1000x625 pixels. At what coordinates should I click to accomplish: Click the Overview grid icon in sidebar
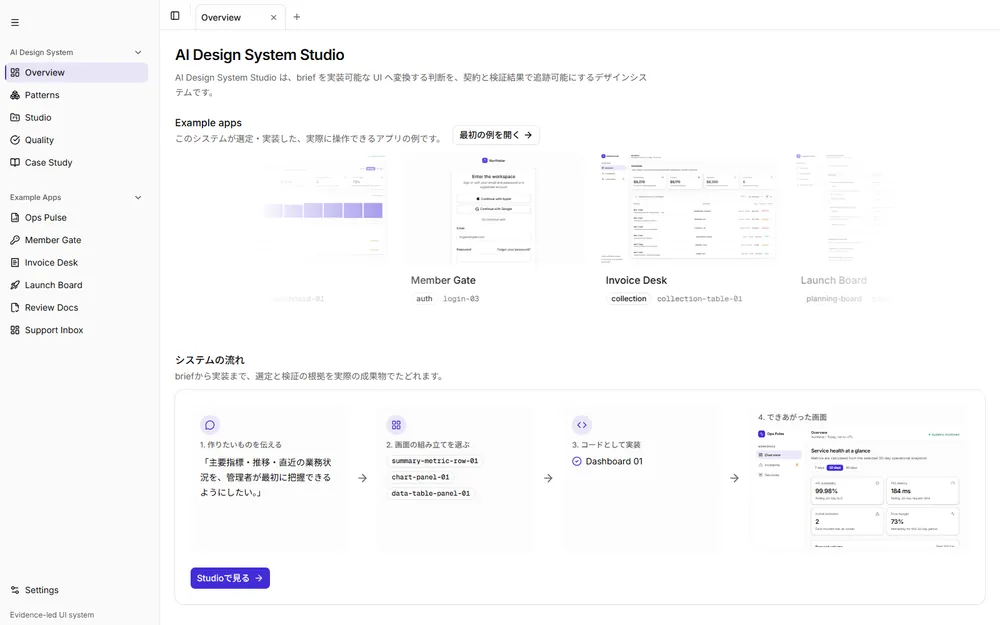[15, 73]
